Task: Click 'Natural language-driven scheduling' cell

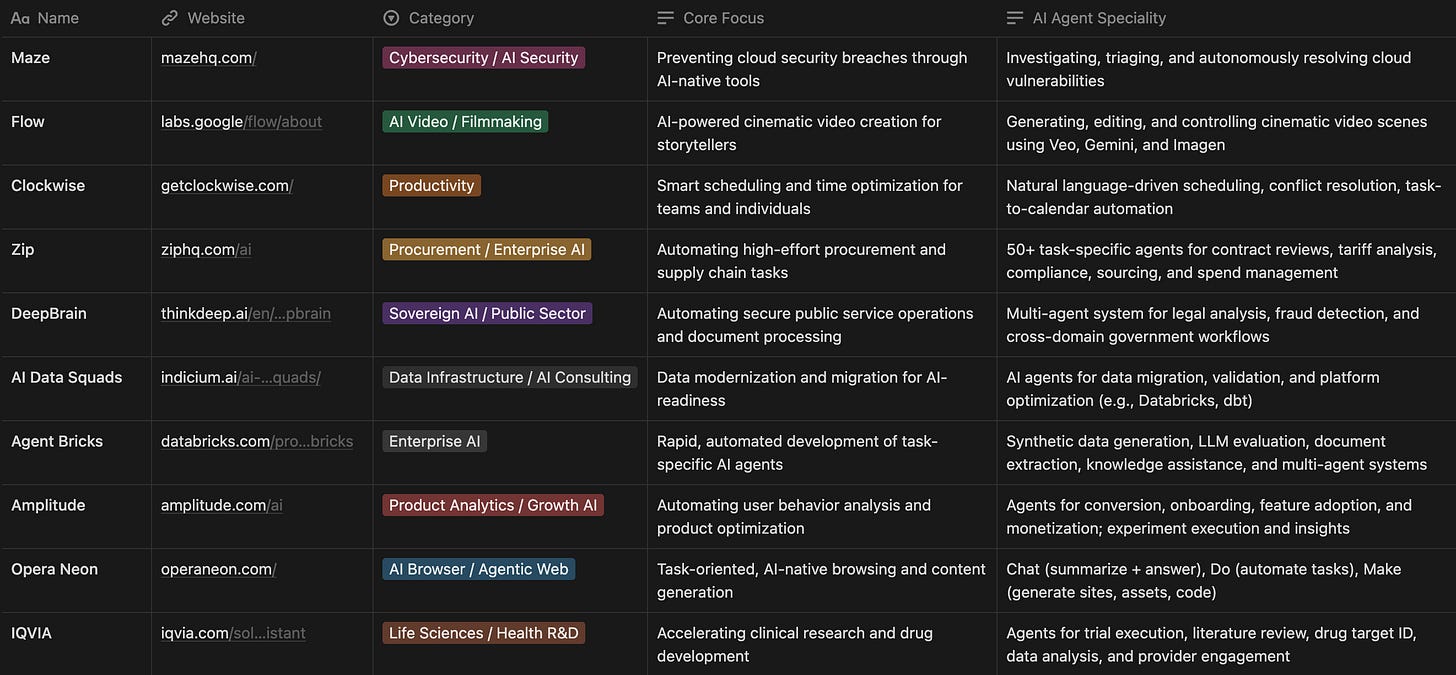Action: click(1226, 197)
